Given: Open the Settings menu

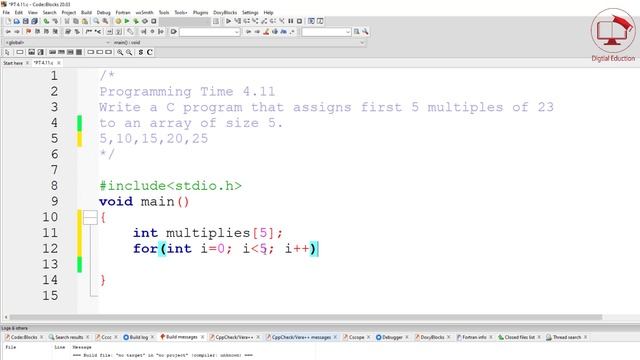Looking at the screenshot, I should (250, 13).
